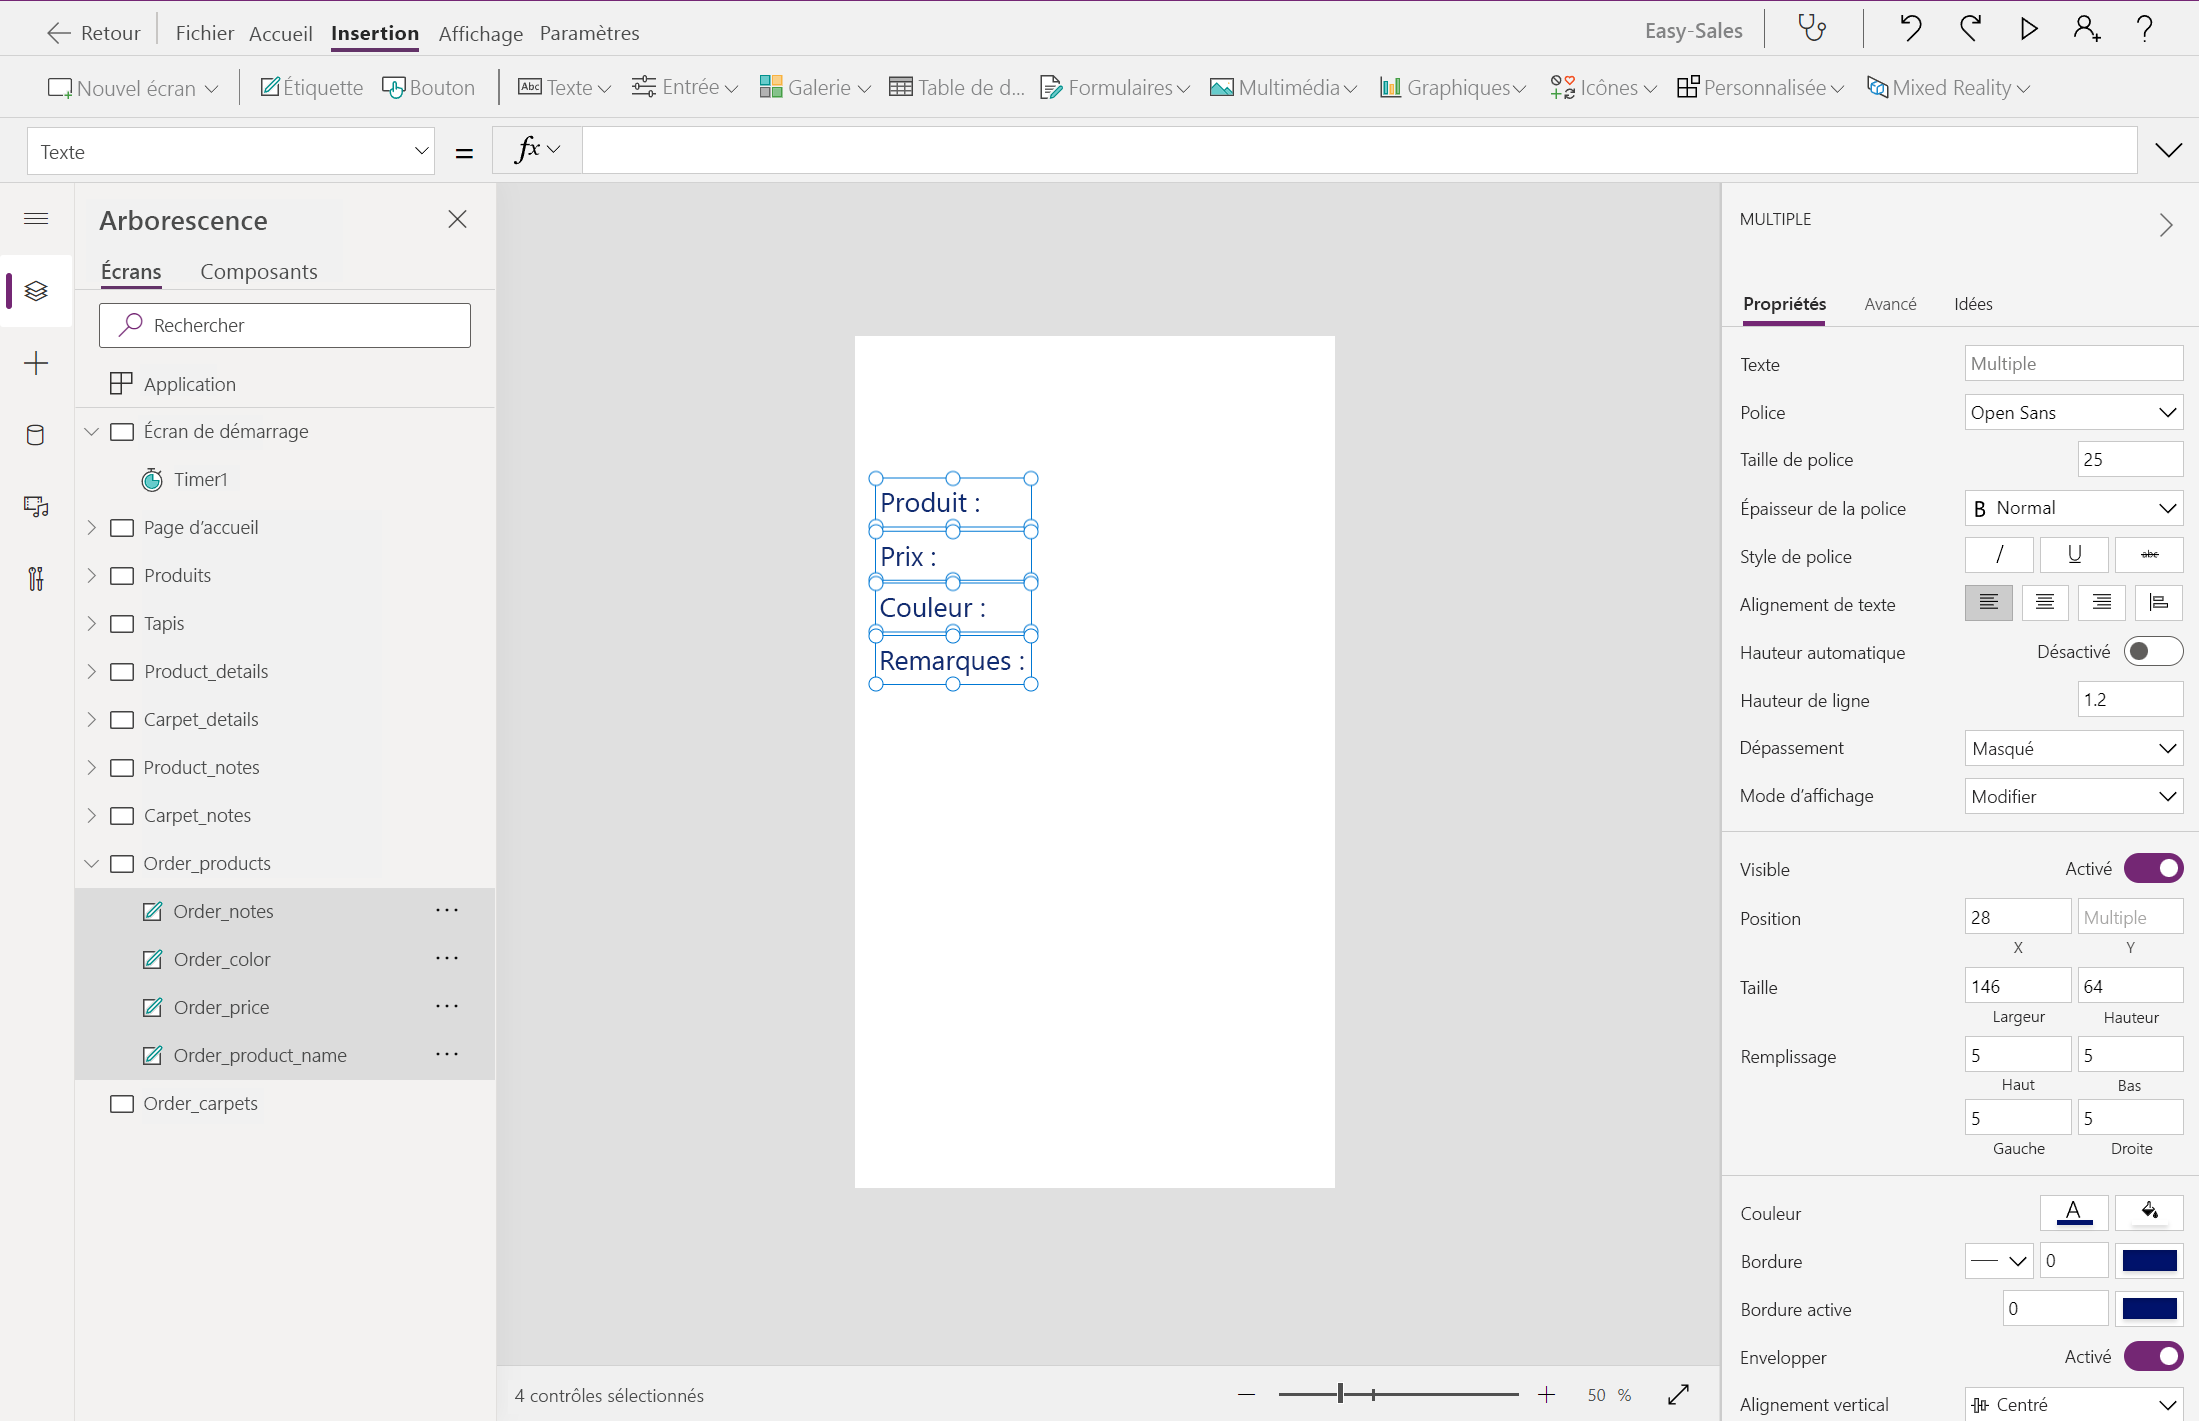
Task: Open advanced tools icon in left rail
Action: point(36,579)
